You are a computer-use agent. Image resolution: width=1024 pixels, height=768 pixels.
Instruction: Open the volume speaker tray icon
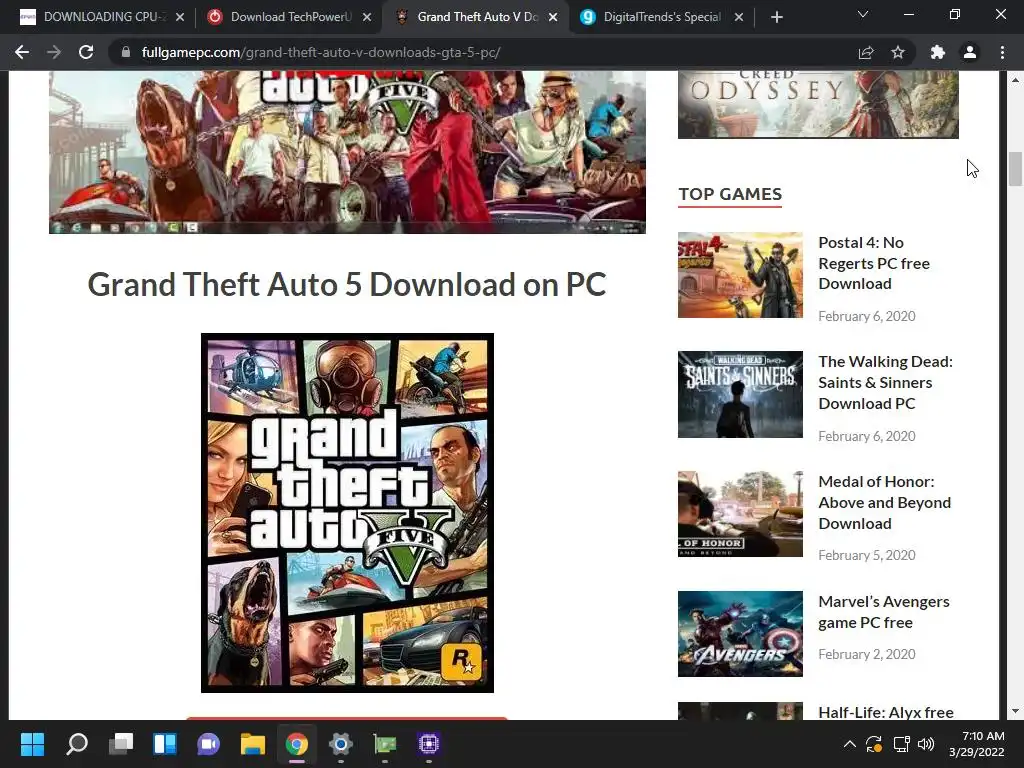point(926,744)
